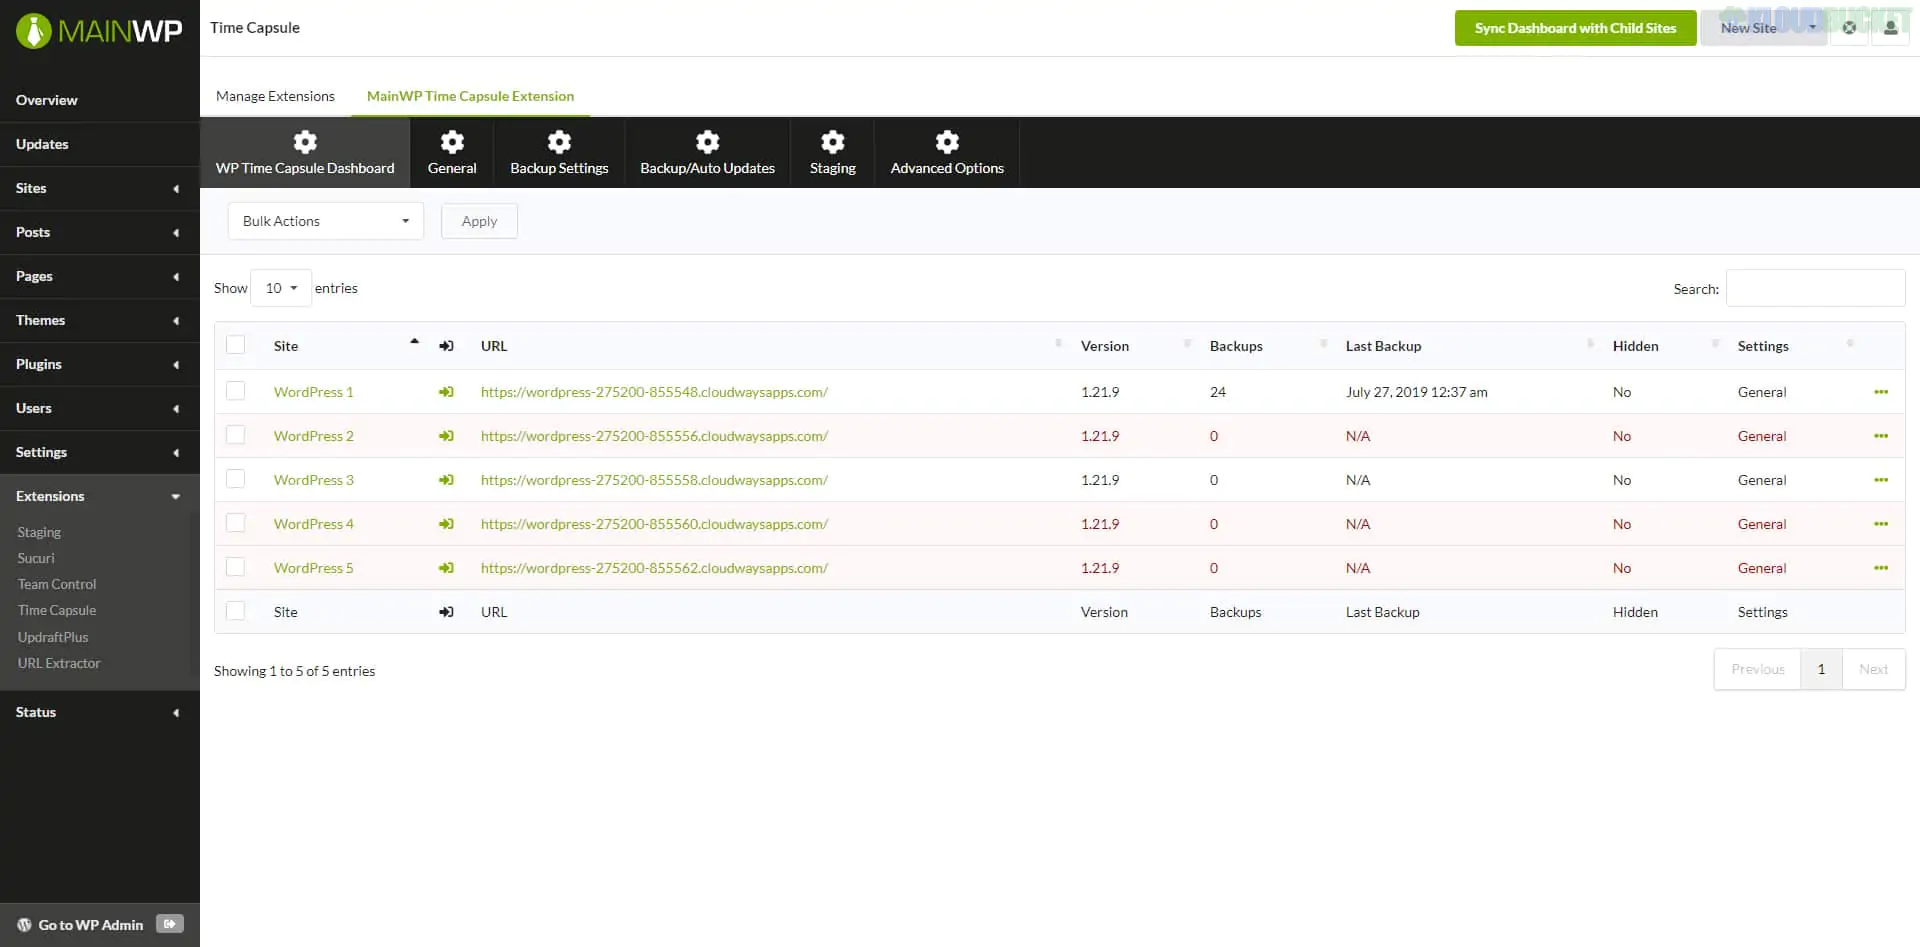Viewport: 1920px width, 947px height.
Task: Click the Sync Dashboard with Child Sites button
Action: (1575, 28)
